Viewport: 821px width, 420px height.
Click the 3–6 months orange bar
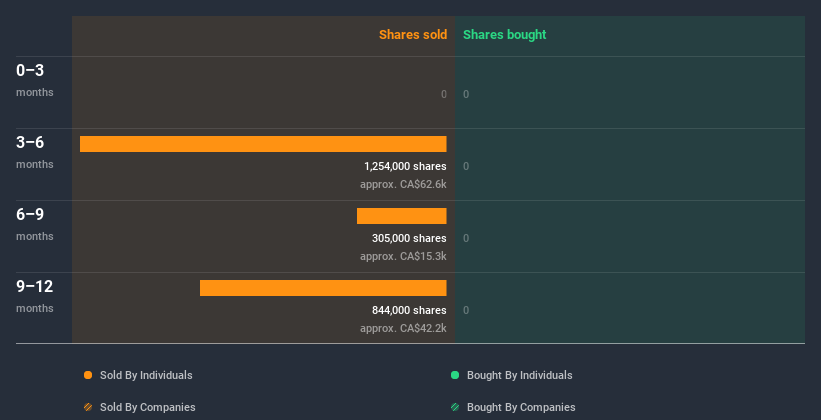pyautogui.click(x=263, y=144)
